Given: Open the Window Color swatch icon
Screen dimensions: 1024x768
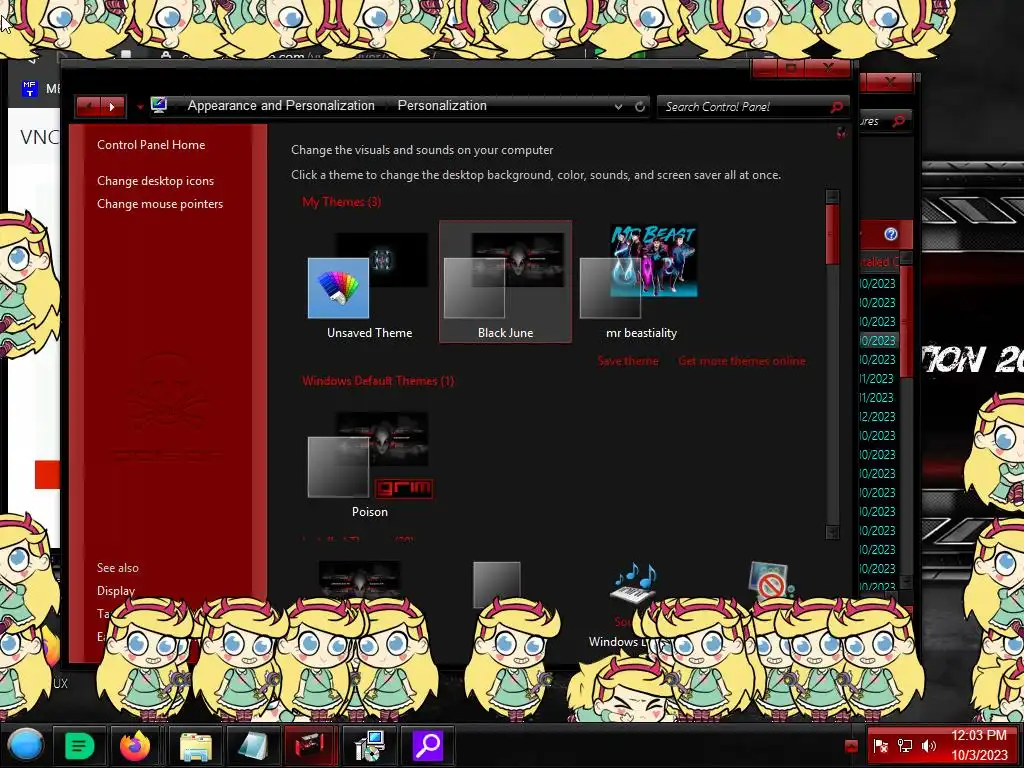Looking at the screenshot, I should (496, 584).
